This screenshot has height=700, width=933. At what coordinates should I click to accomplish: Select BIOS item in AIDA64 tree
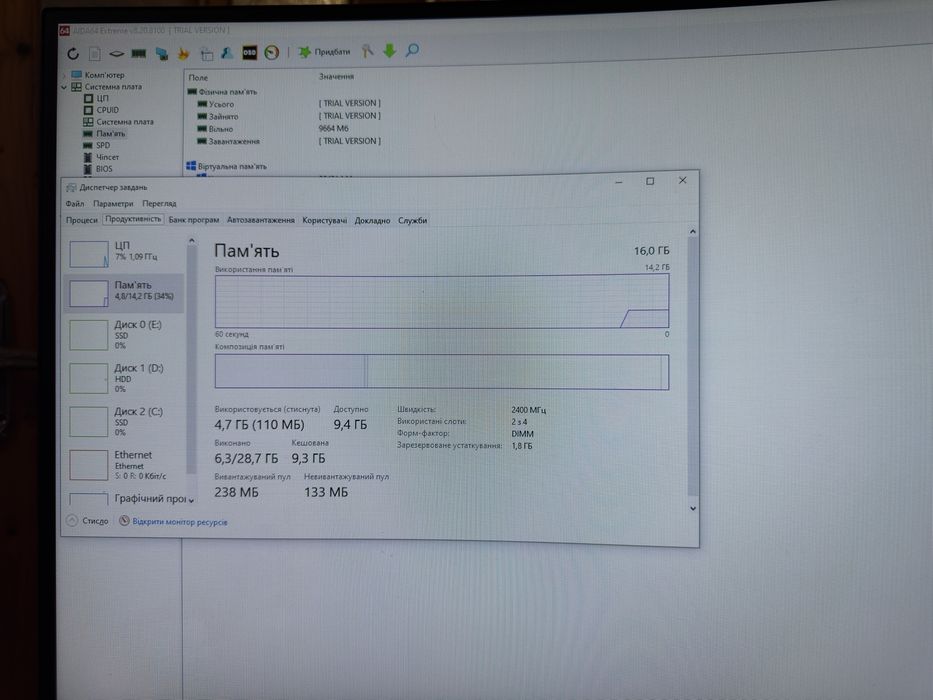point(98,169)
